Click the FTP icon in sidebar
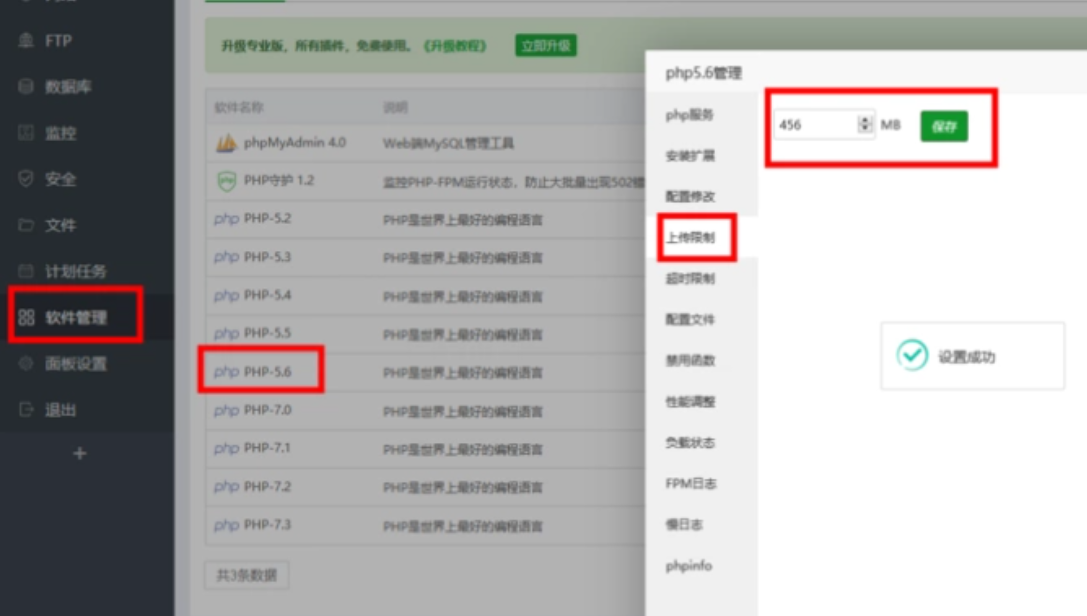The height and width of the screenshot is (616, 1087). (x=26, y=41)
